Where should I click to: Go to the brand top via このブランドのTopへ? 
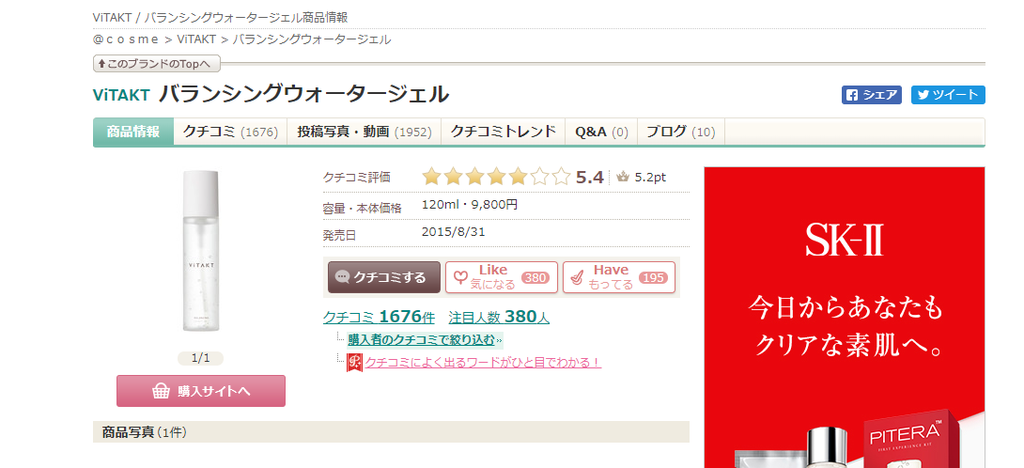pos(157,64)
